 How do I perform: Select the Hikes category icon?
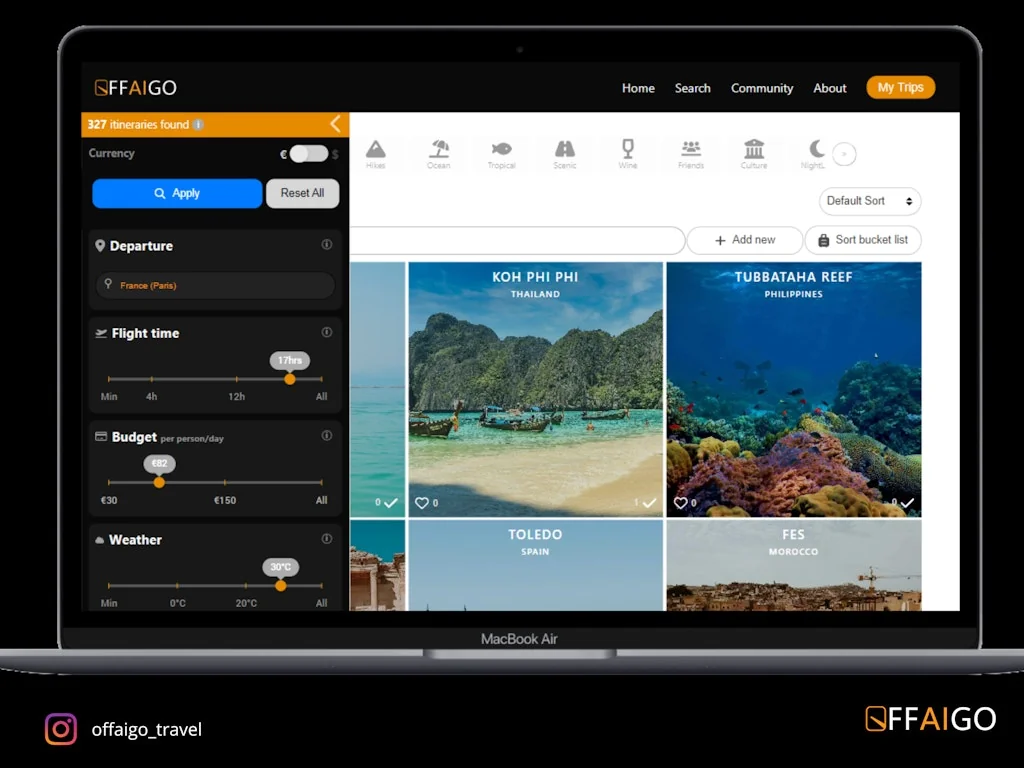(x=376, y=152)
